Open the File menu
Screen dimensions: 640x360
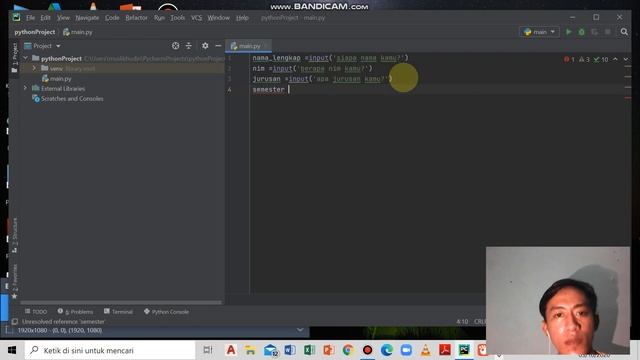click(30, 18)
